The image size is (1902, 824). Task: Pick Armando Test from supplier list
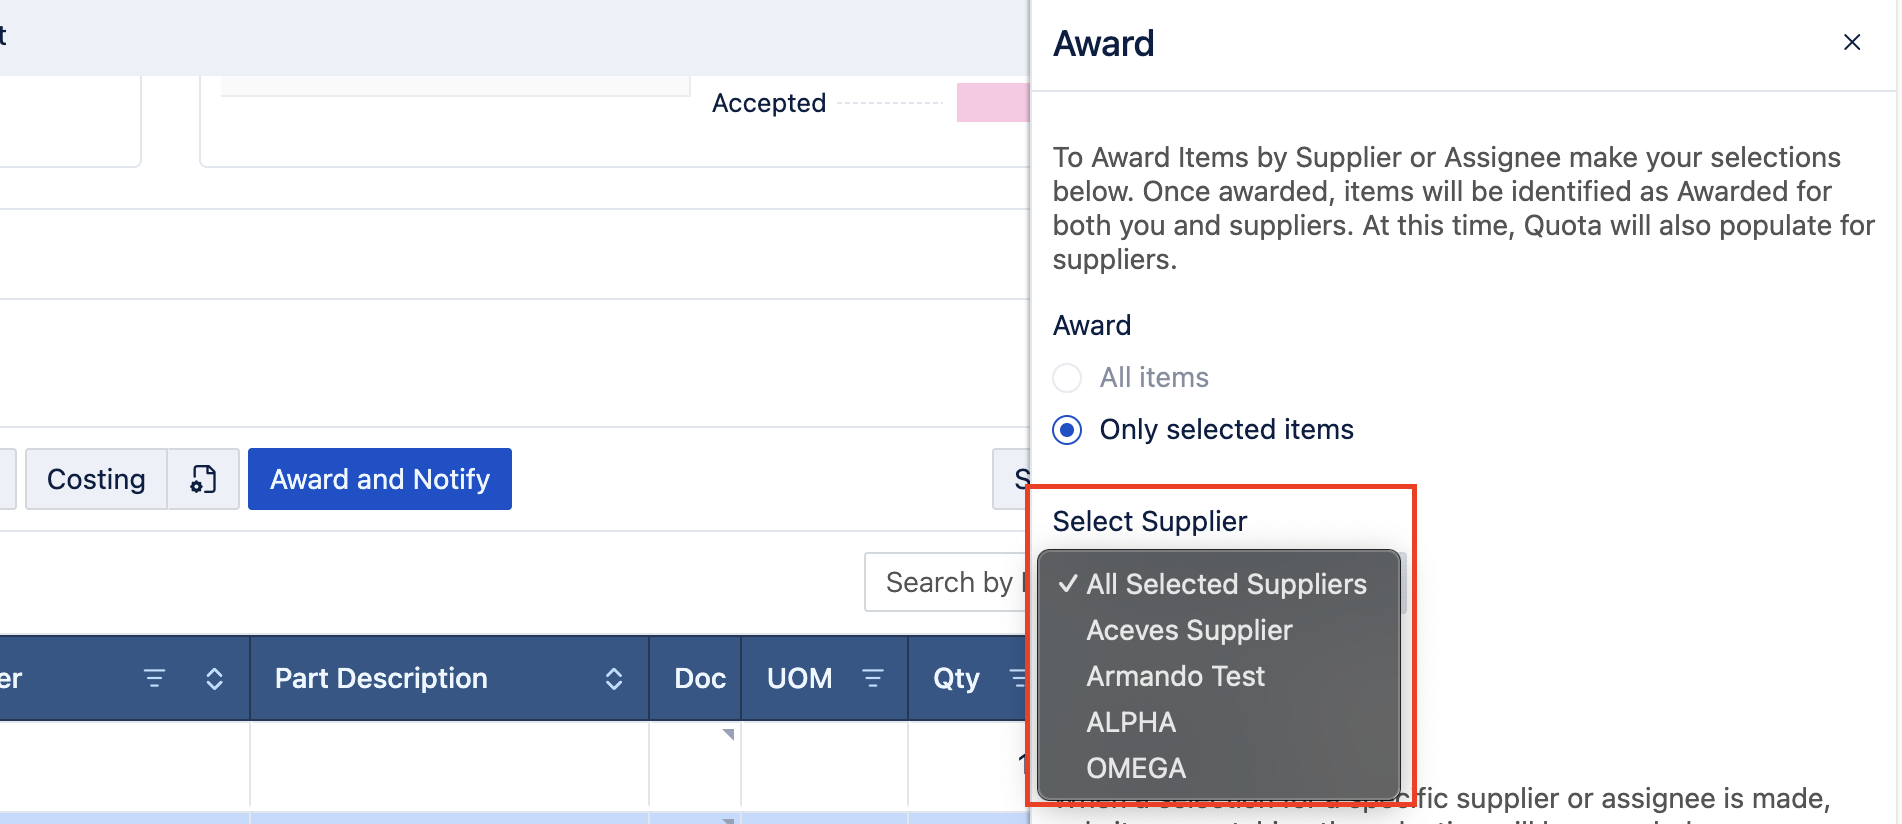click(x=1175, y=676)
